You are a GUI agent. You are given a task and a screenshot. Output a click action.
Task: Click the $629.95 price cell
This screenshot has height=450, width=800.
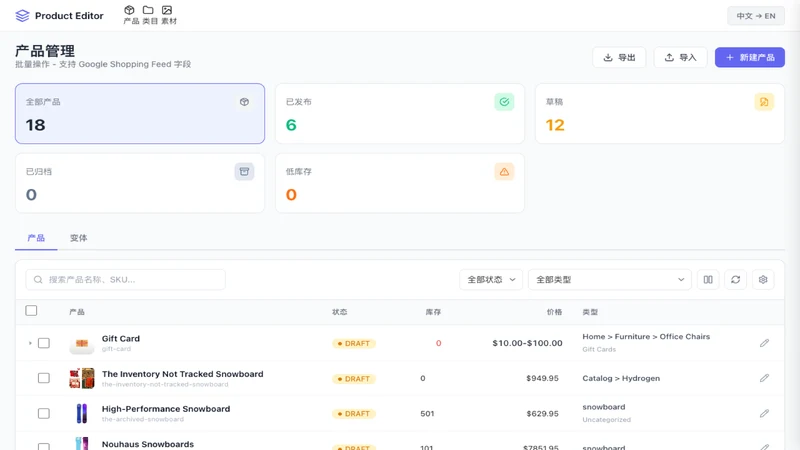[x=542, y=413]
